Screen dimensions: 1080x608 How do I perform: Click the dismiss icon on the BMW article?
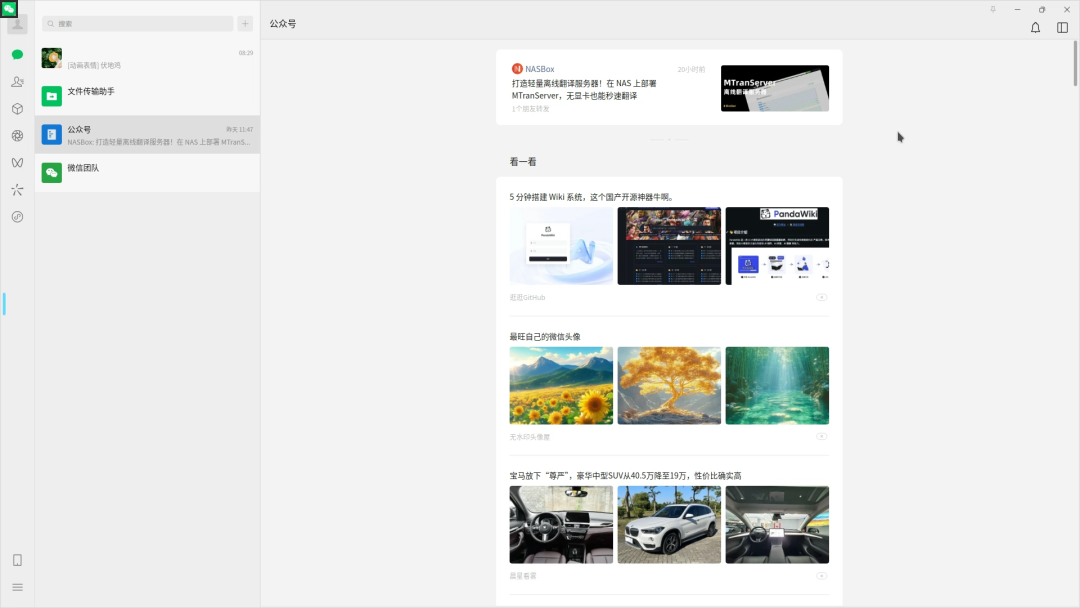[x=822, y=576]
